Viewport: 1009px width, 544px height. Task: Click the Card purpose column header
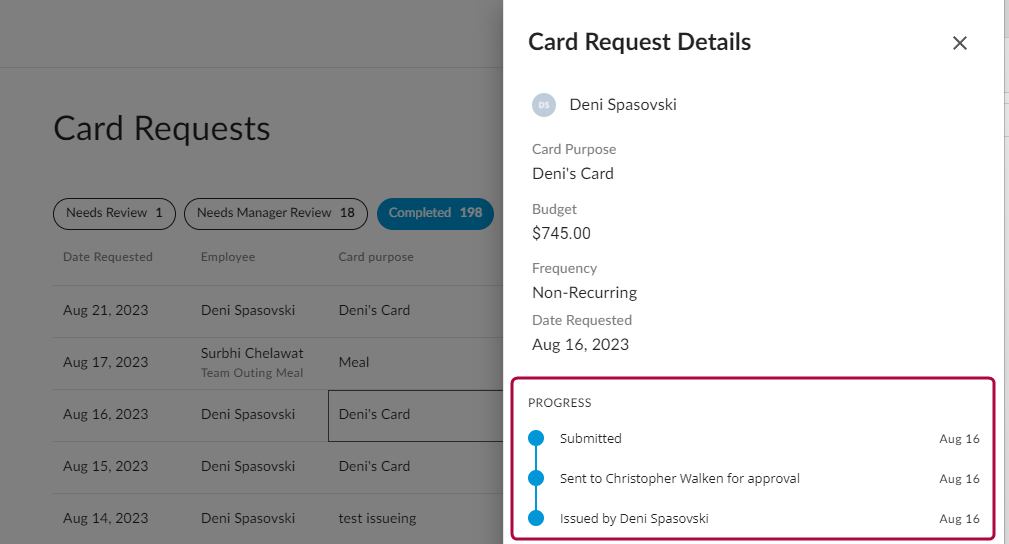coord(376,257)
